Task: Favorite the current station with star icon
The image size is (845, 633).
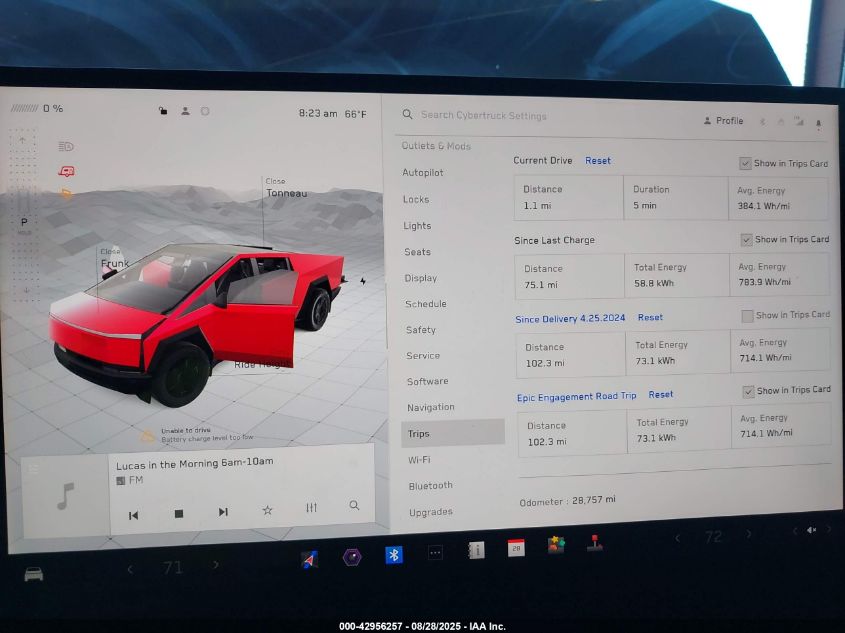Action: click(267, 510)
